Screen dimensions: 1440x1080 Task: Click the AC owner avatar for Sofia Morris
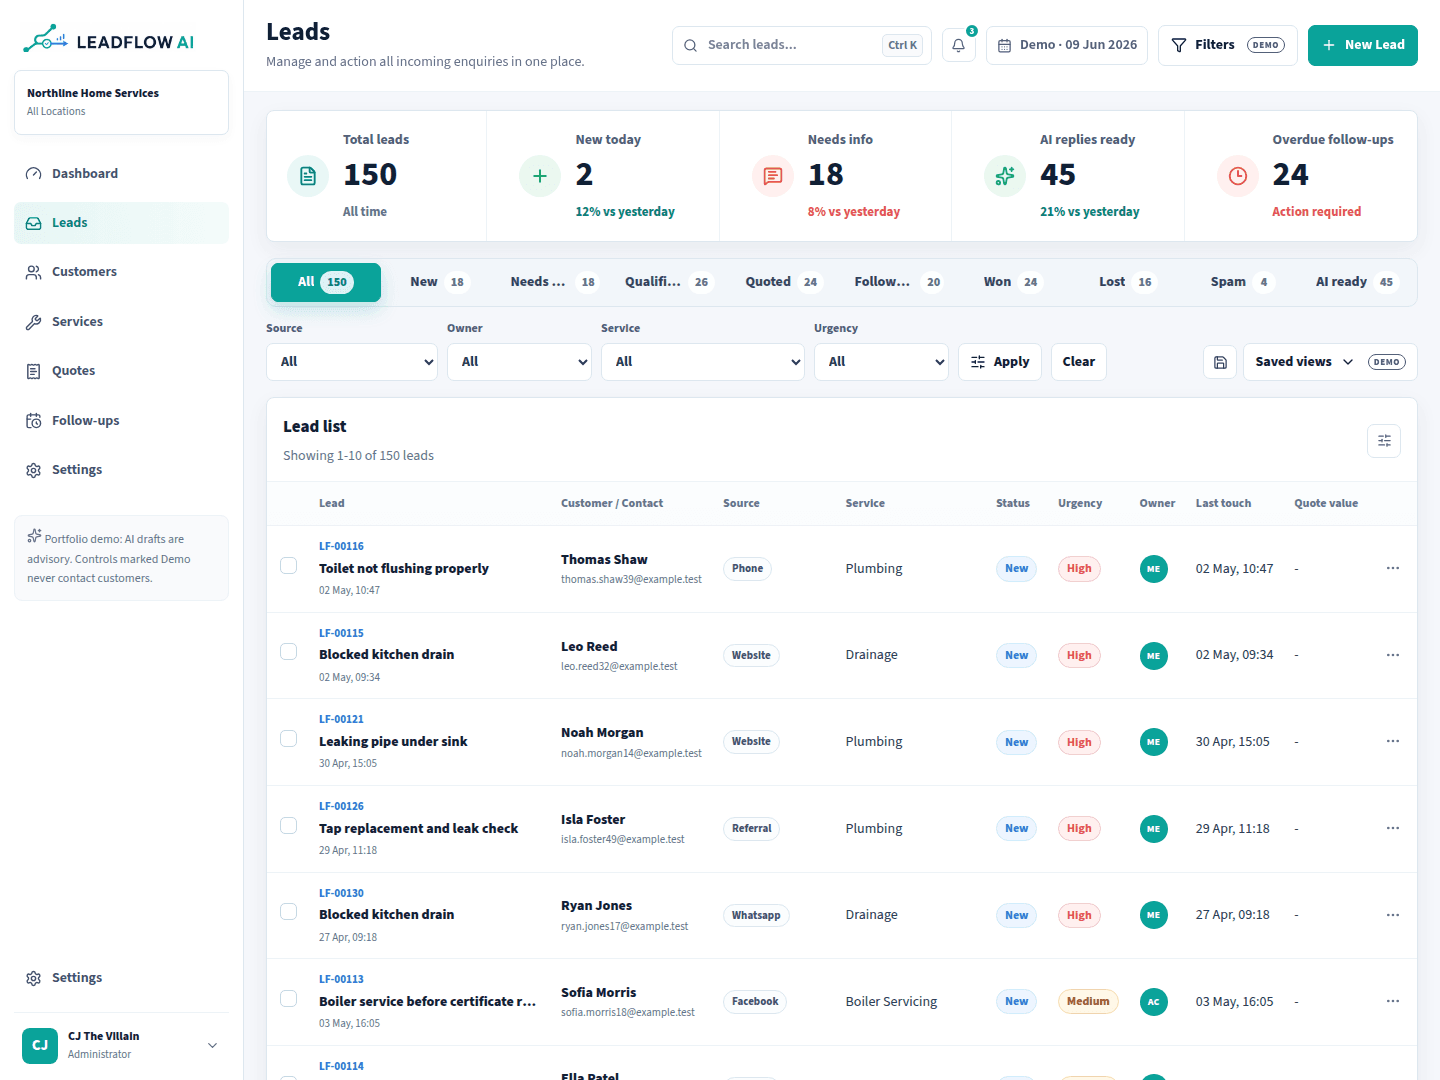coord(1154,1002)
